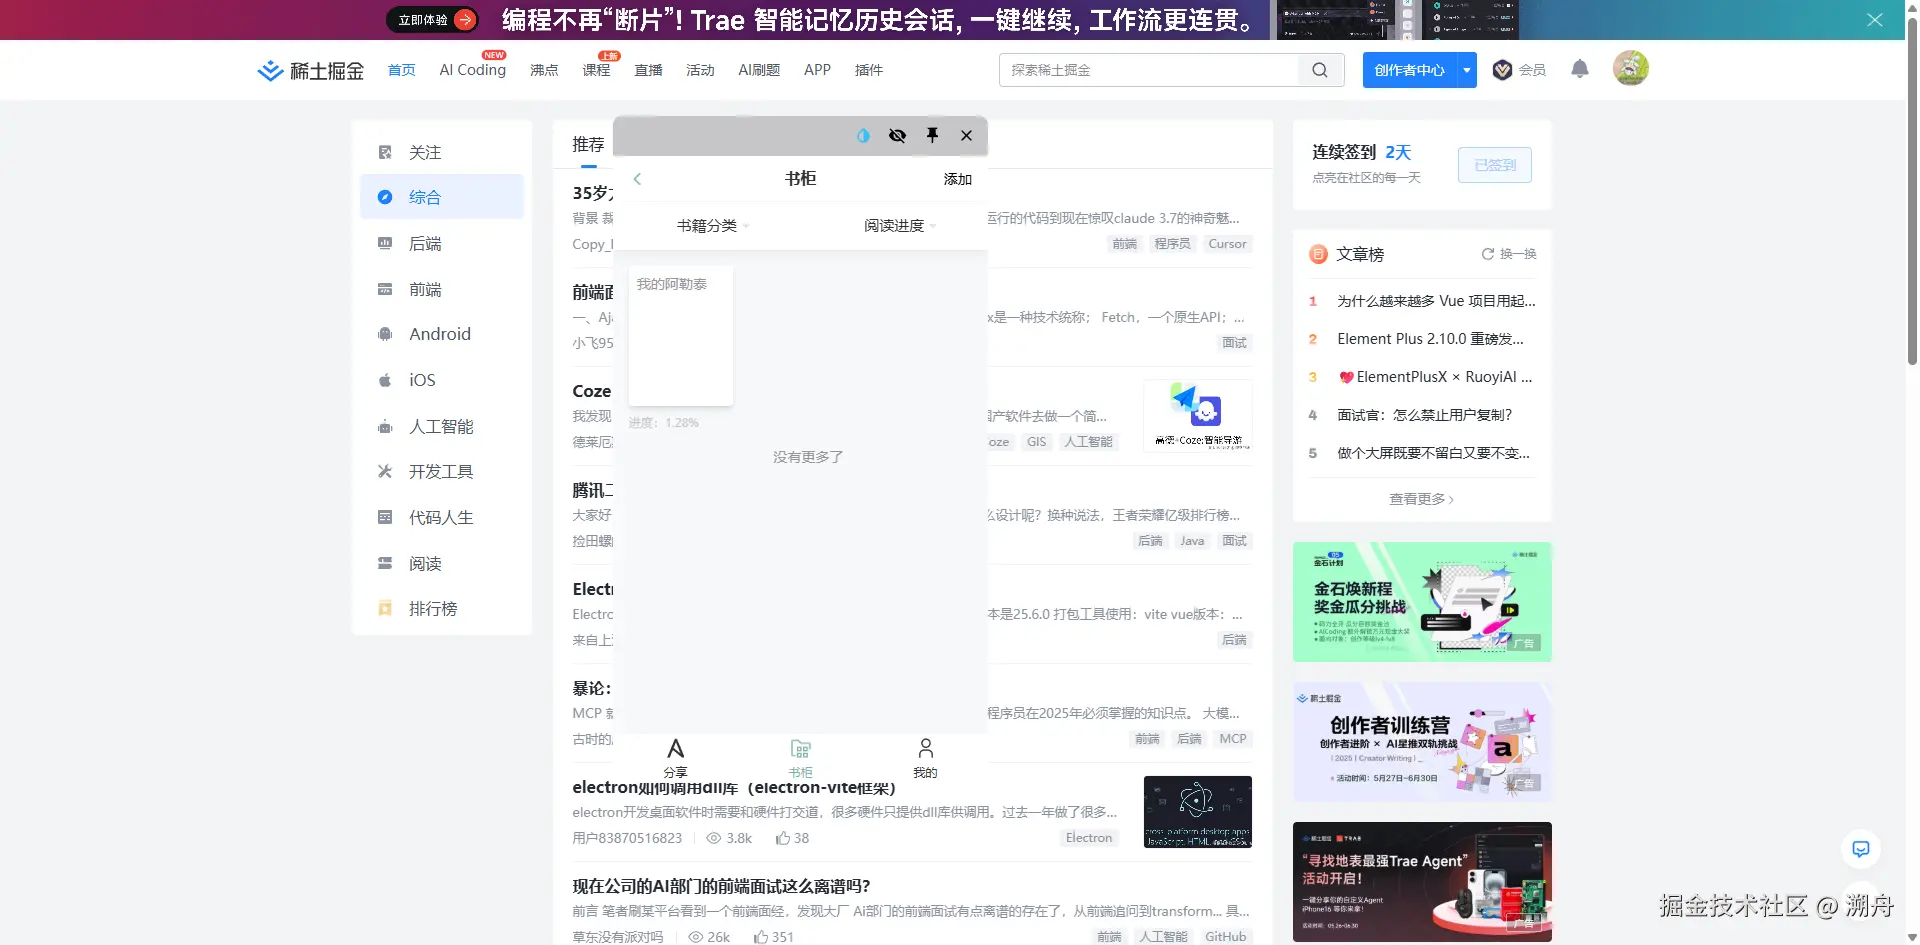Expand the 书籍分类 dropdown
Image resolution: width=1920 pixels, height=945 pixels.
pyautogui.click(x=712, y=226)
